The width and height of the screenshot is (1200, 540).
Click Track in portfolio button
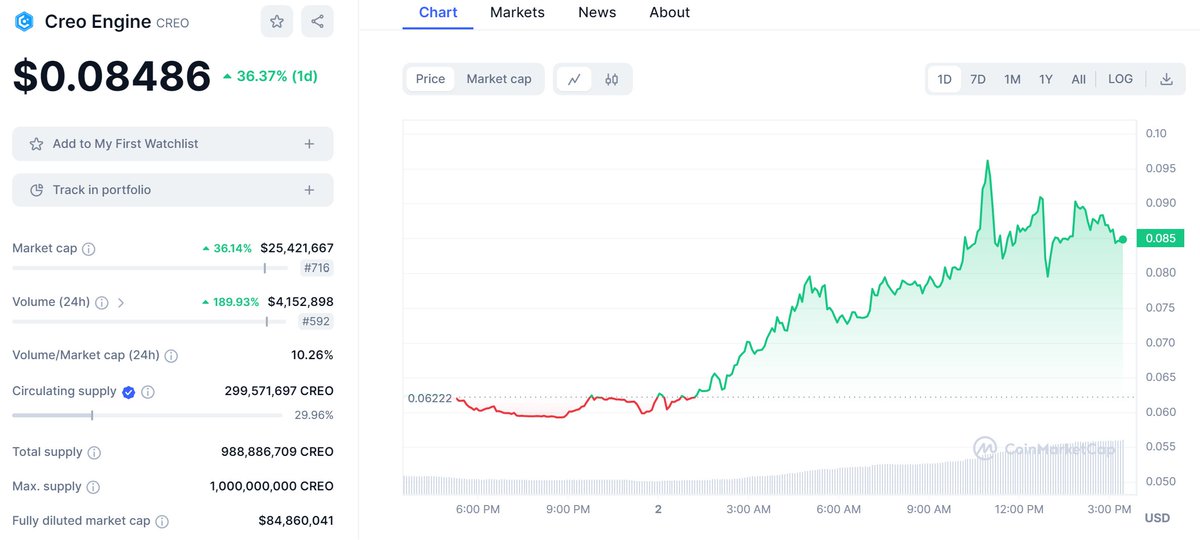tap(173, 190)
